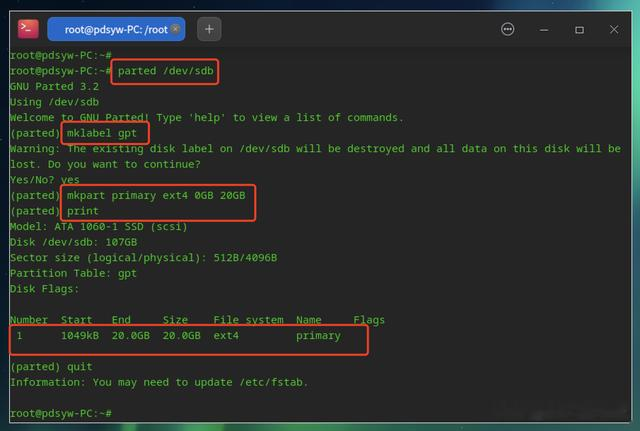Click the 'Partition Table: gpt' line

click(x=73, y=273)
